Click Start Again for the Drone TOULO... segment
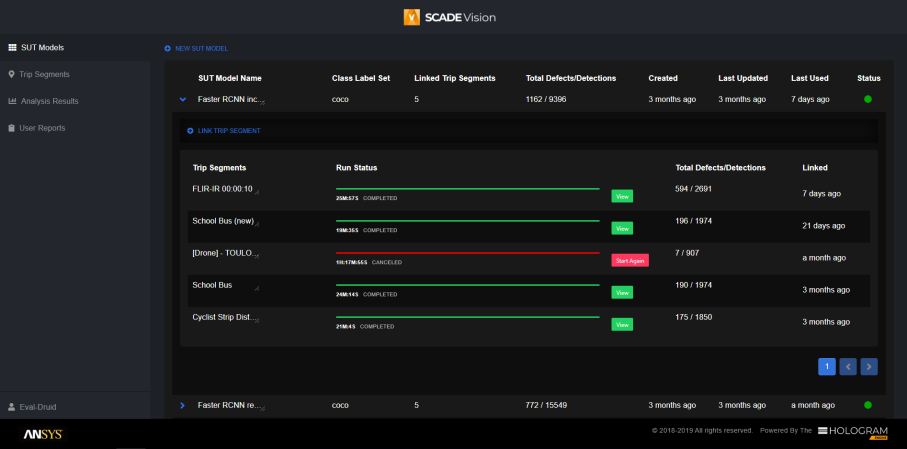 (630, 260)
